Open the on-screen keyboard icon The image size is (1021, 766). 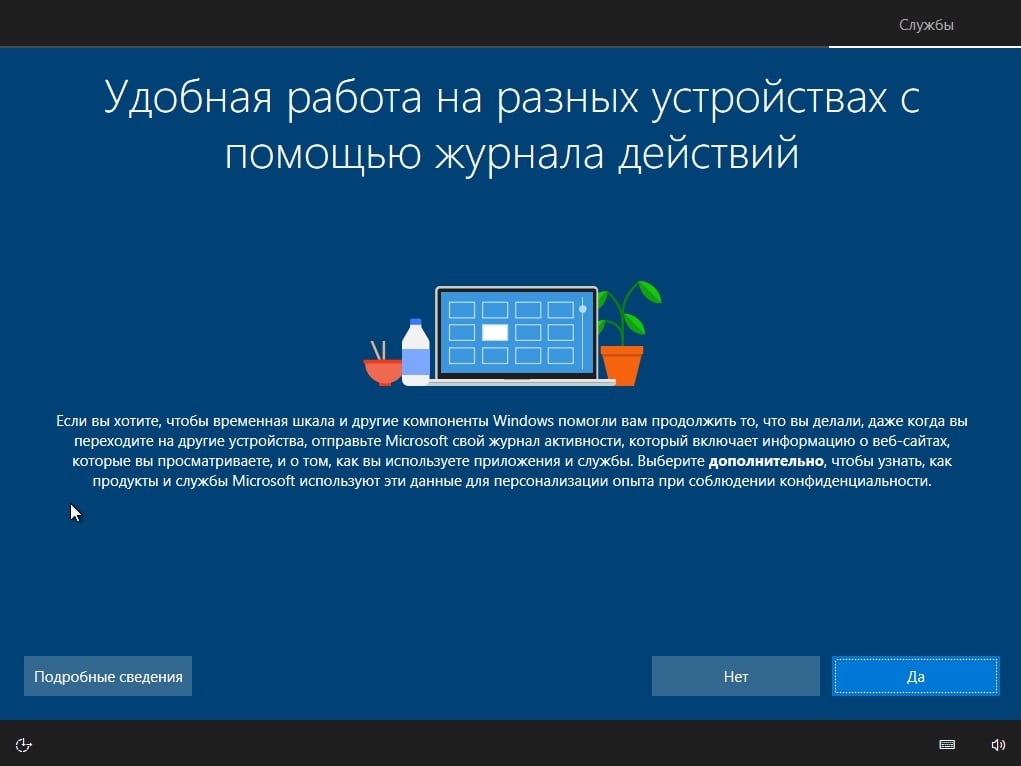pos(947,744)
